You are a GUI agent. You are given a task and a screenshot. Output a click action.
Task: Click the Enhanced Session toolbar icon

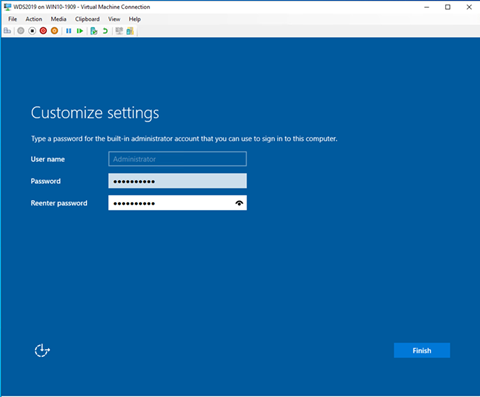pos(119,31)
